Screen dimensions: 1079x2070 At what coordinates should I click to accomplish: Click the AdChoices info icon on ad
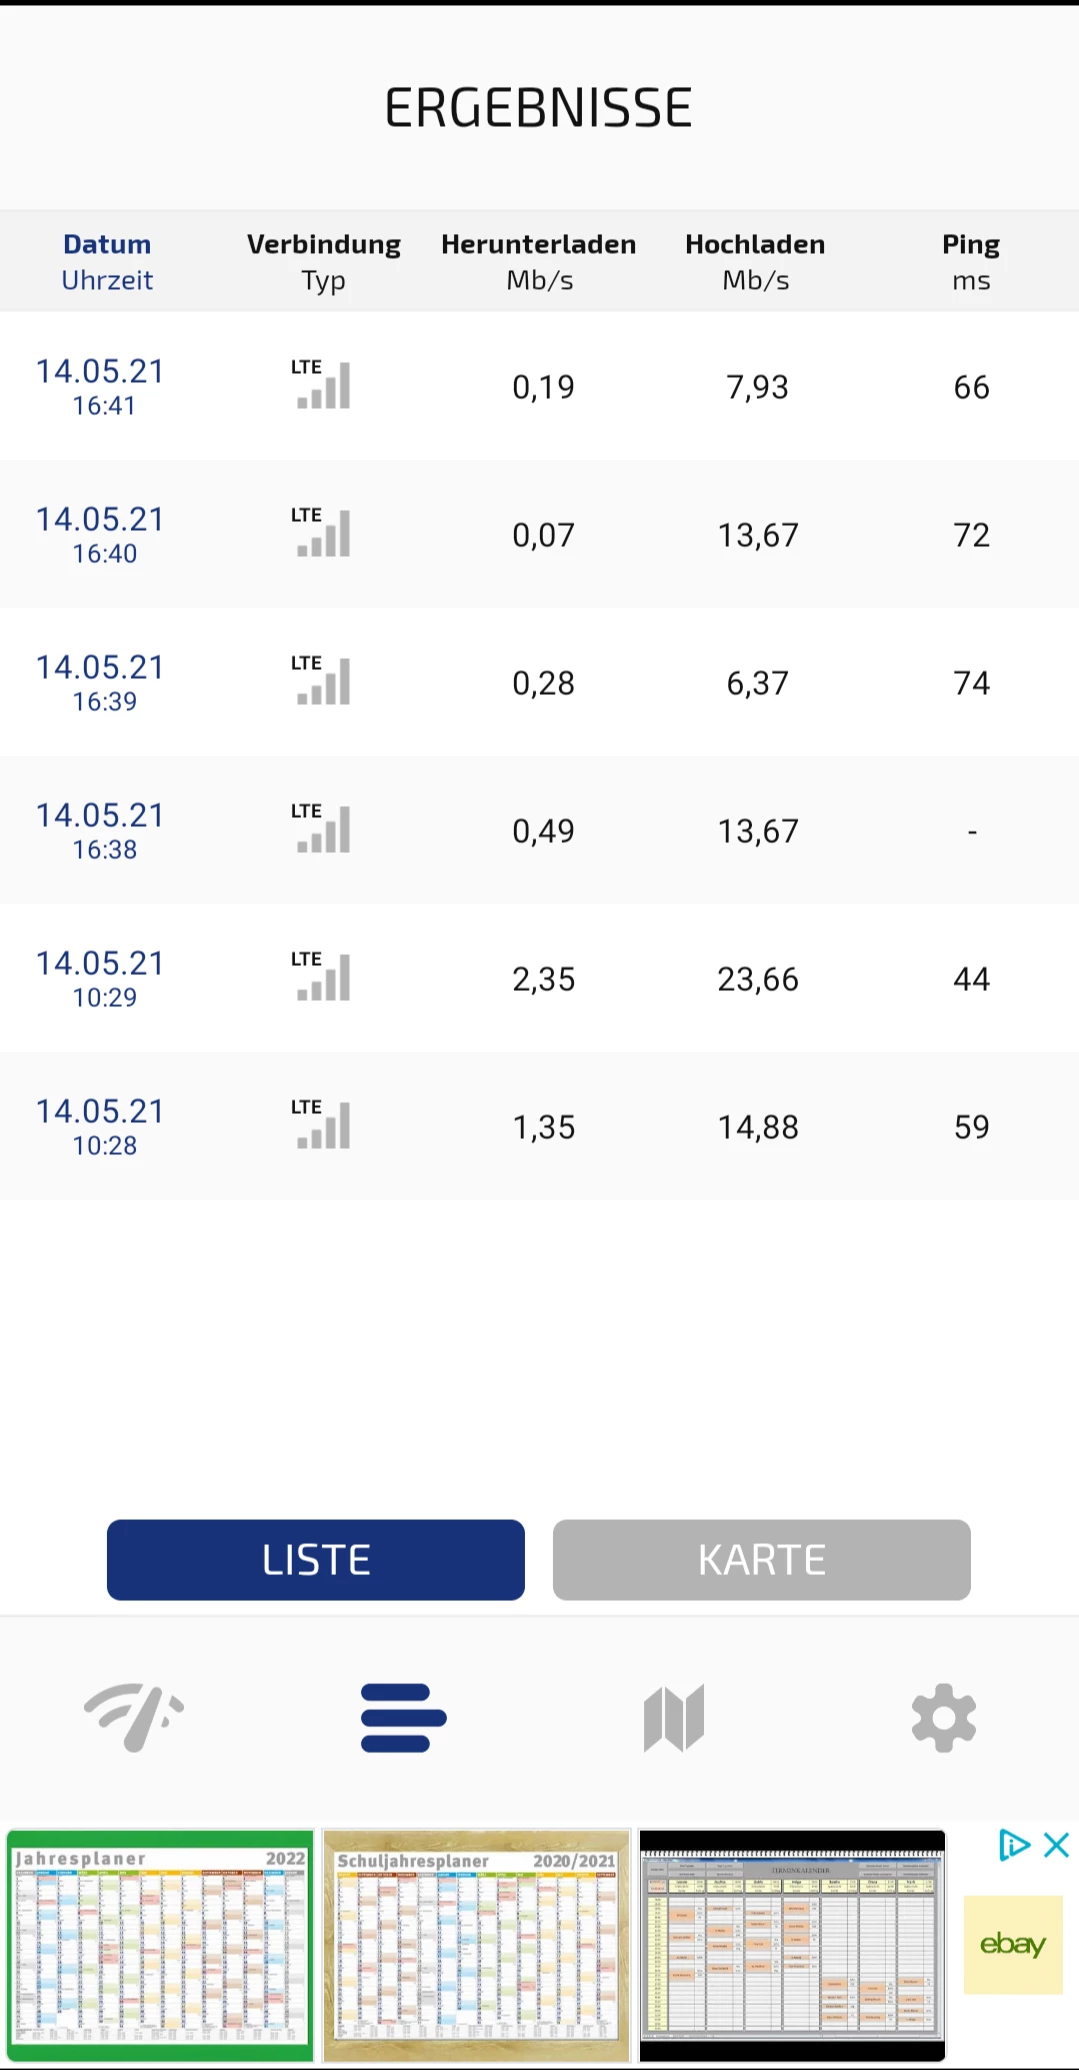(1014, 1845)
